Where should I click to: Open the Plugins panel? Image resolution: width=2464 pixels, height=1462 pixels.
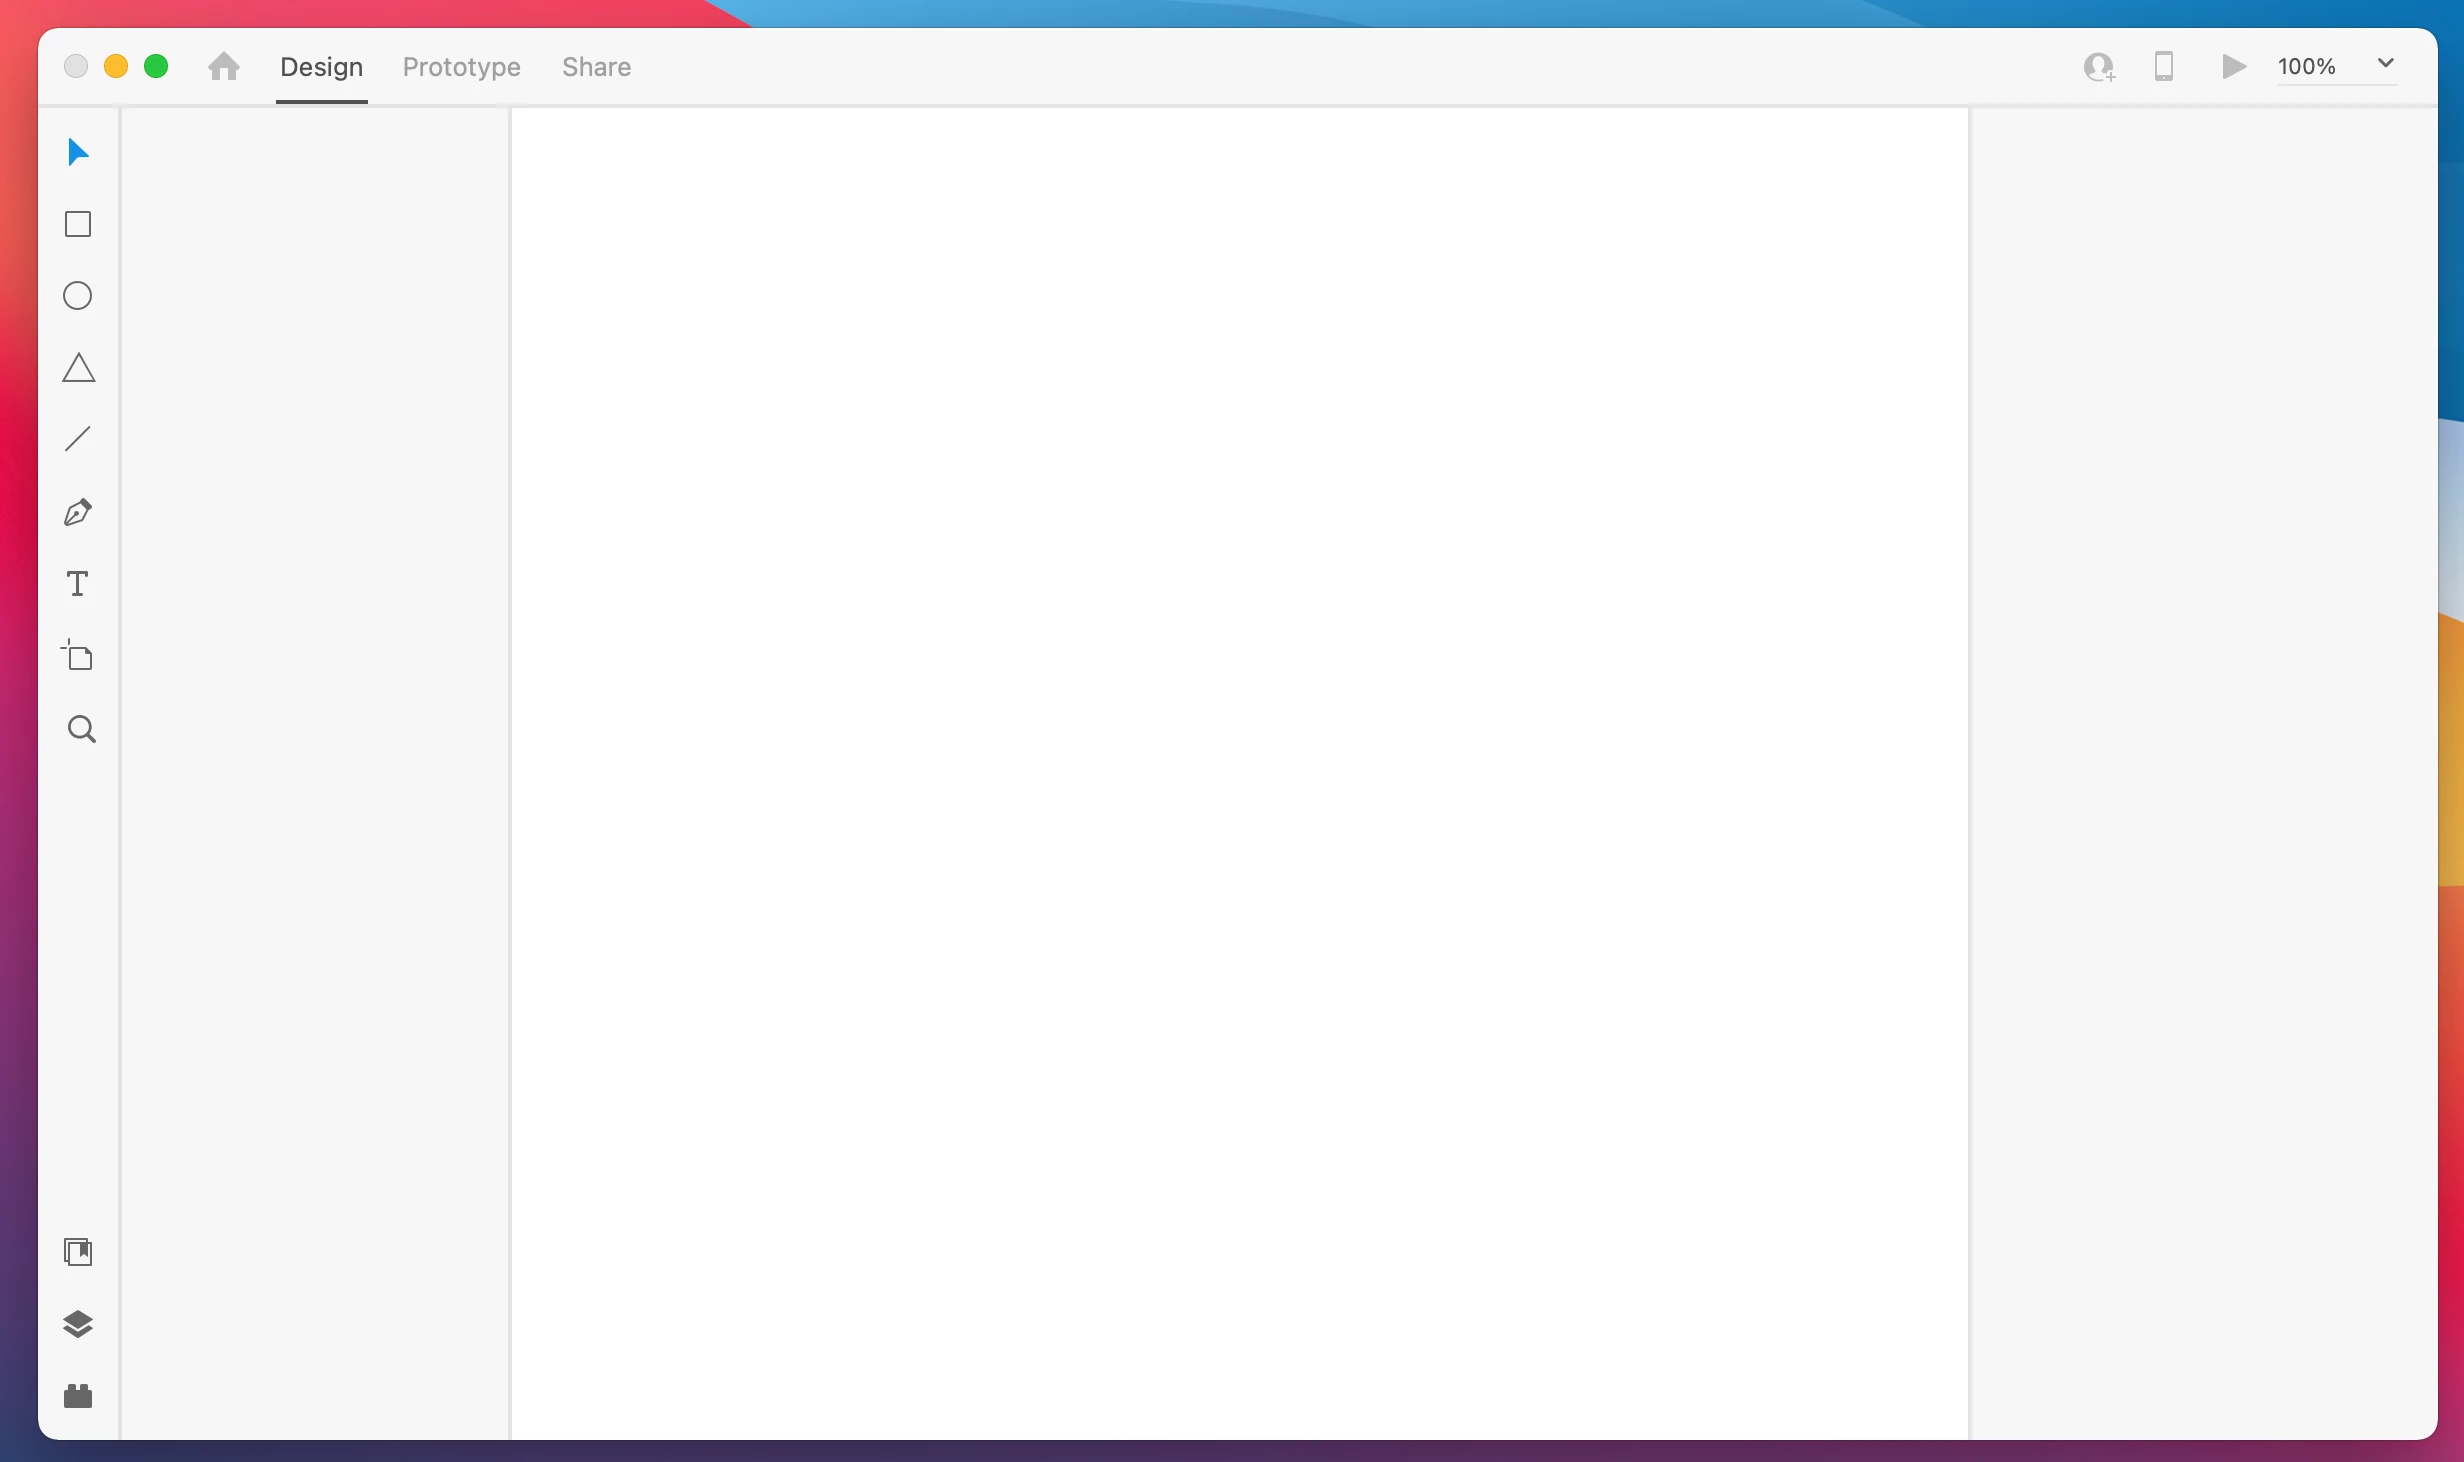[78, 1396]
